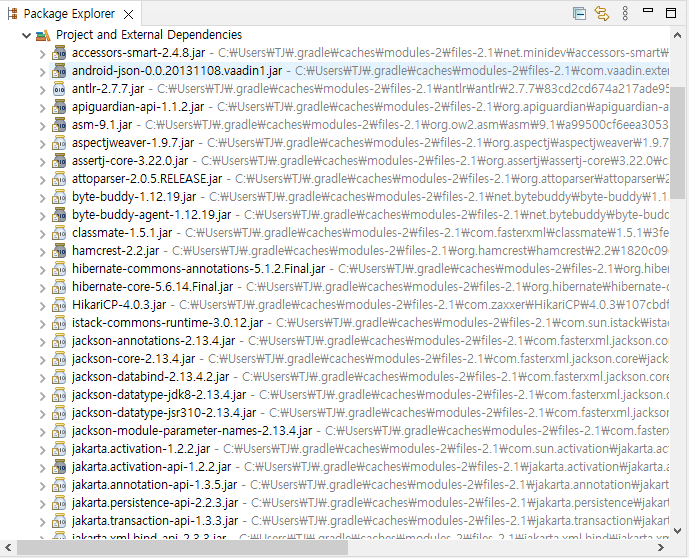Select jakarta.annotation-api-1.3.5.jar entry
689x558 pixels.
(x=359, y=486)
